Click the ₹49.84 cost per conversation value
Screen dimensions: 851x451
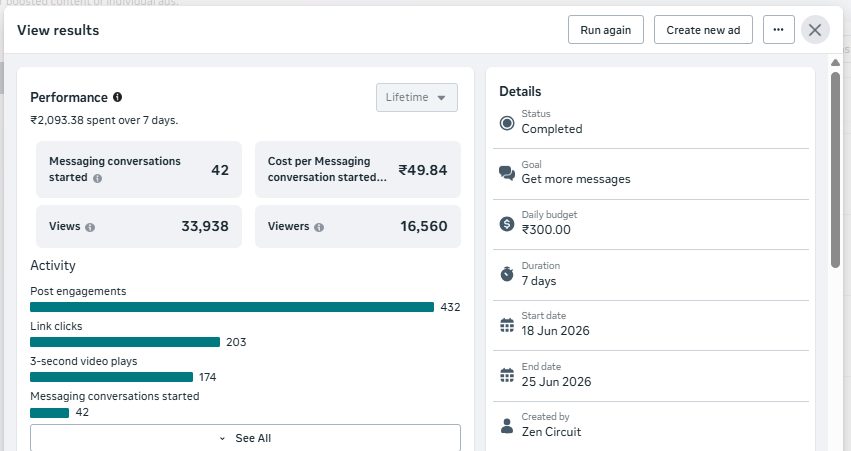[x=423, y=170]
